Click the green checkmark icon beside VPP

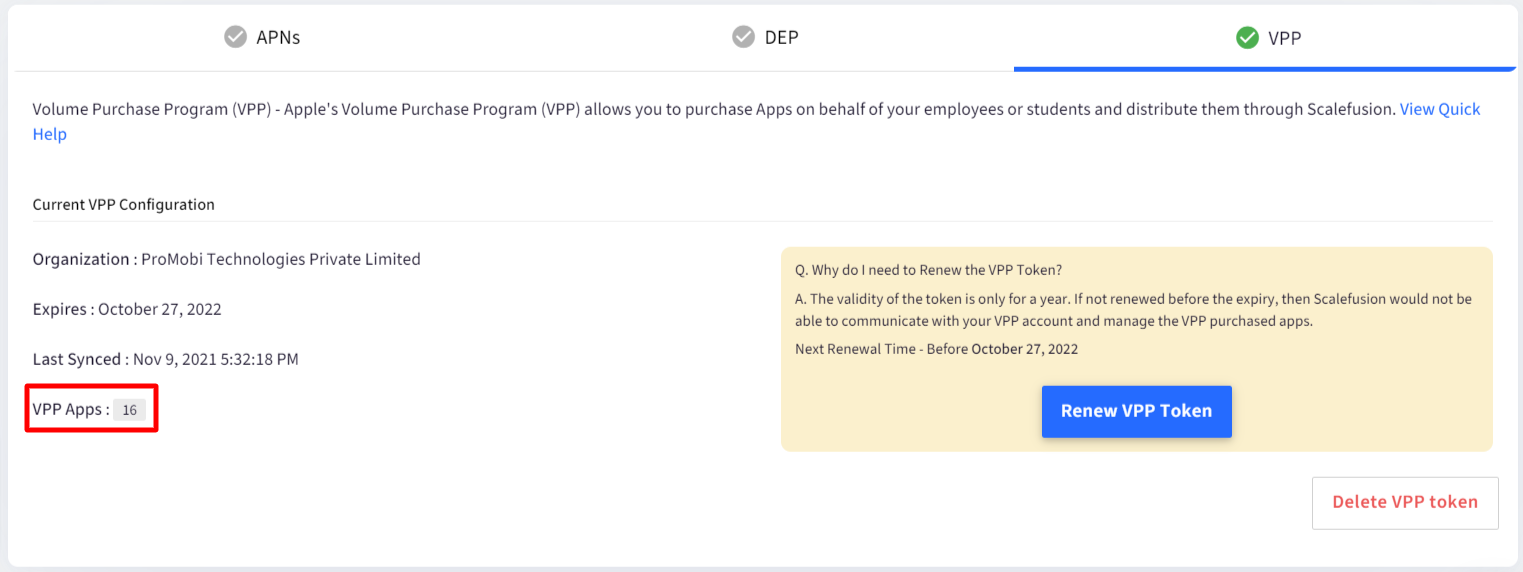(x=1247, y=38)
